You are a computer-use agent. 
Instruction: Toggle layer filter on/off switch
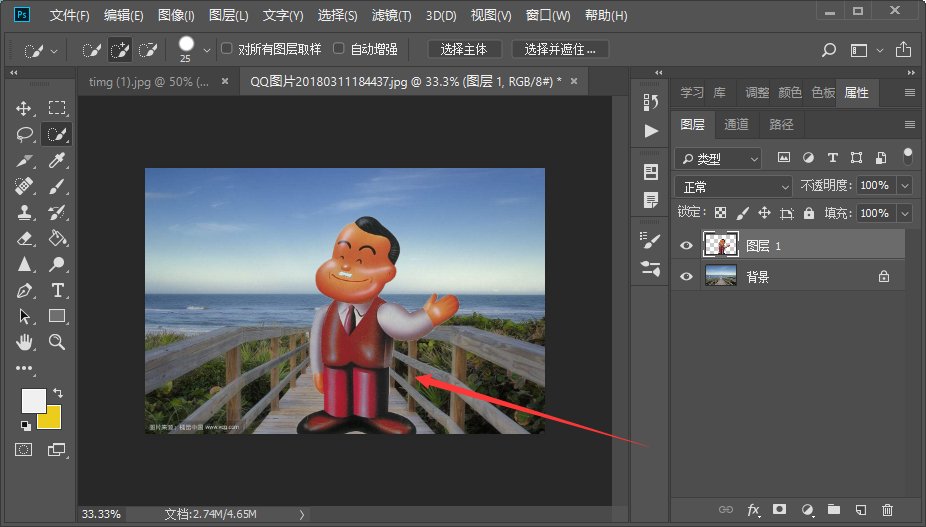[908, 157]
